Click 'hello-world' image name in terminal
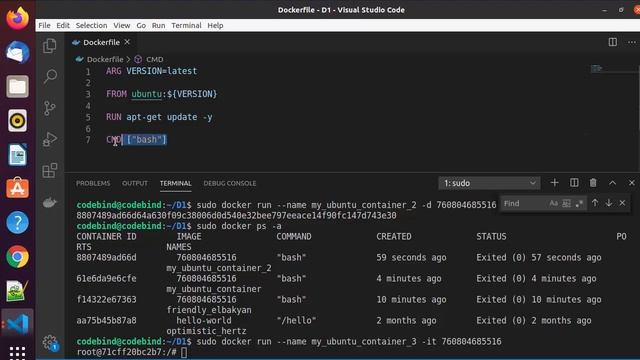The width and height of the screenshot is (640, 360). [204, 321]
